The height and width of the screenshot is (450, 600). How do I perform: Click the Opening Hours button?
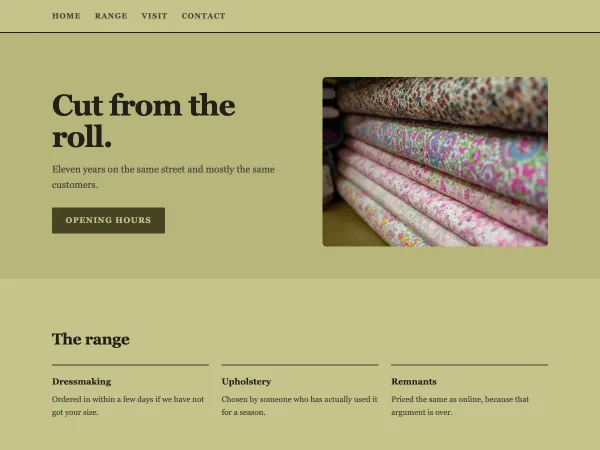[108, 220]
